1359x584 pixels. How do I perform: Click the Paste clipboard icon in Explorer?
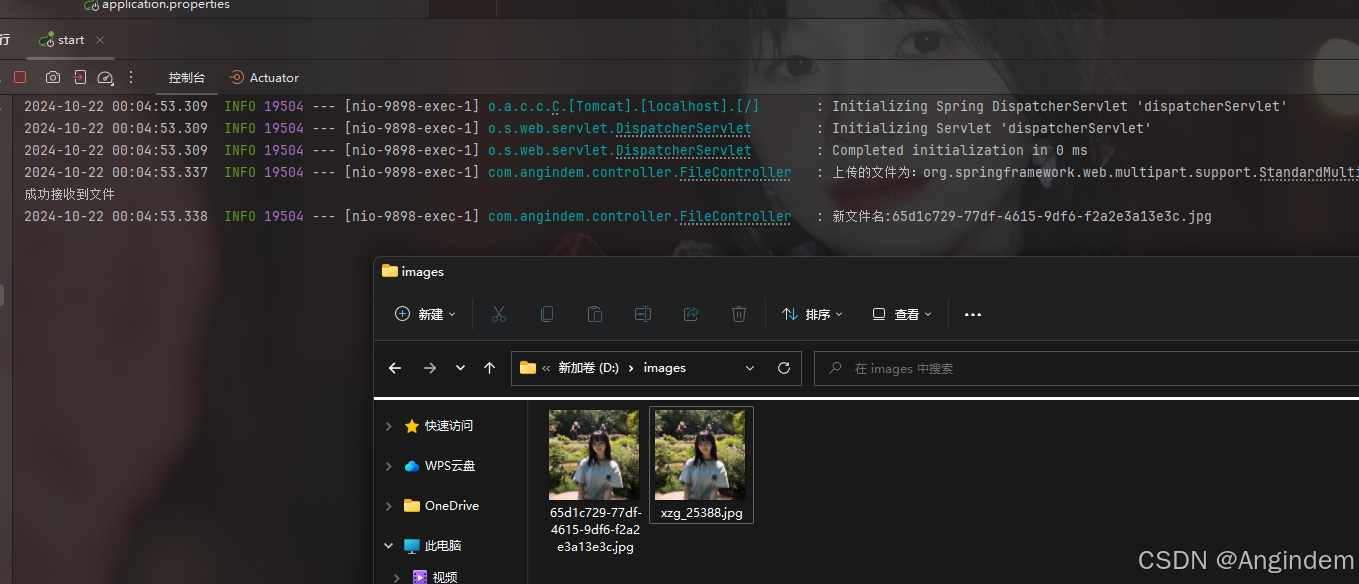click(x=595, y=314)
